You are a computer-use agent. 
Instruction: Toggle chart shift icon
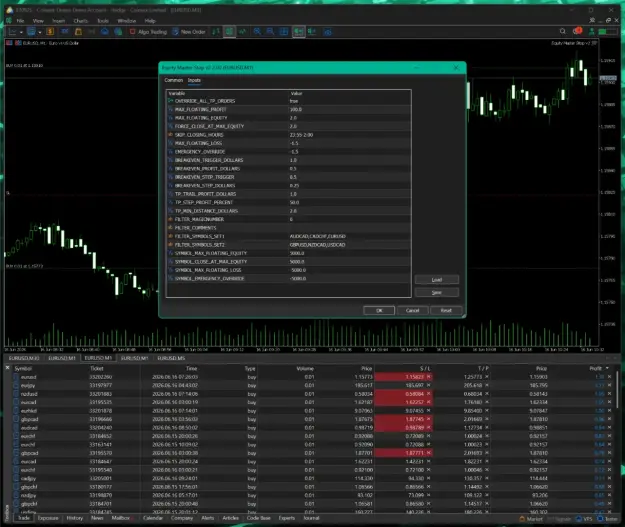(312, 31)
